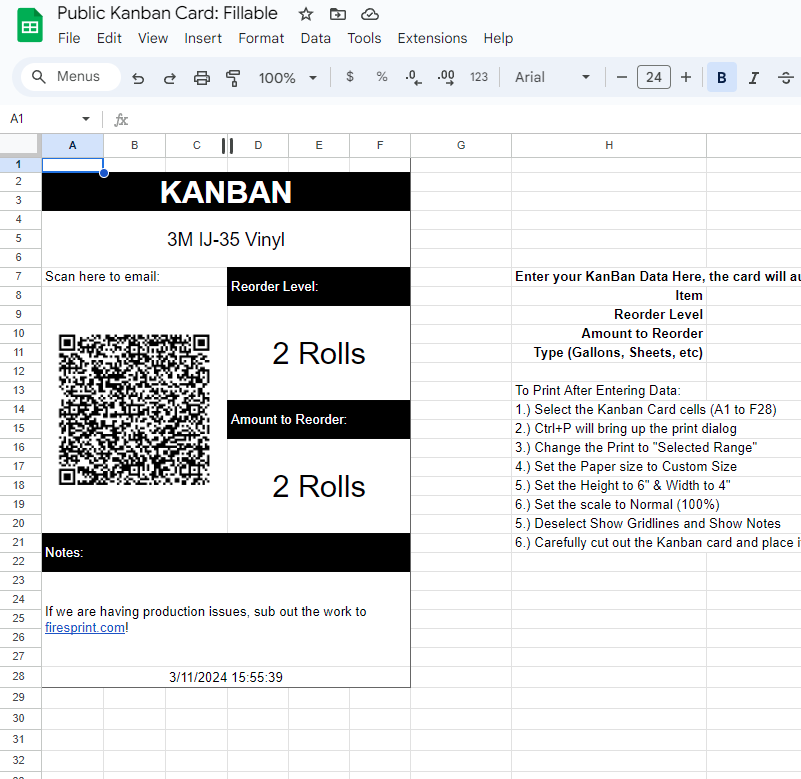Click the 'Item' label in column H
This screenshot has height=779, width=801.
[x=689, y=296]
